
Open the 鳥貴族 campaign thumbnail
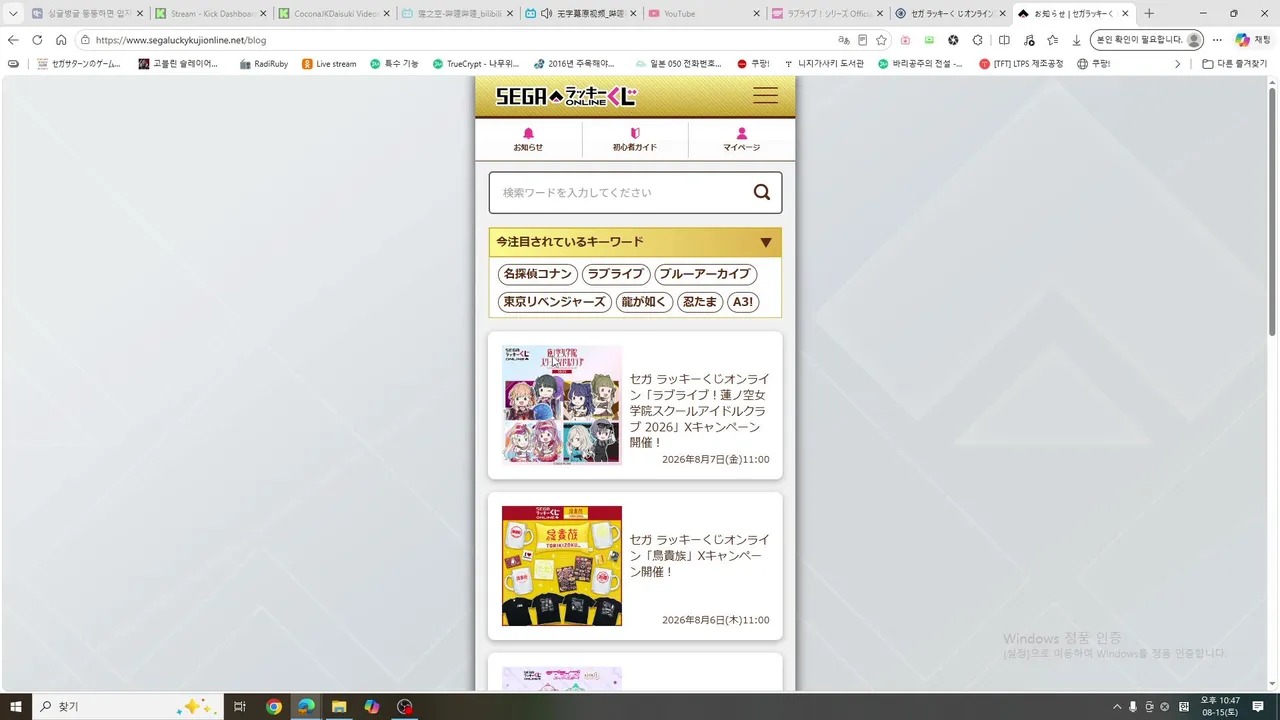(562, 566)
